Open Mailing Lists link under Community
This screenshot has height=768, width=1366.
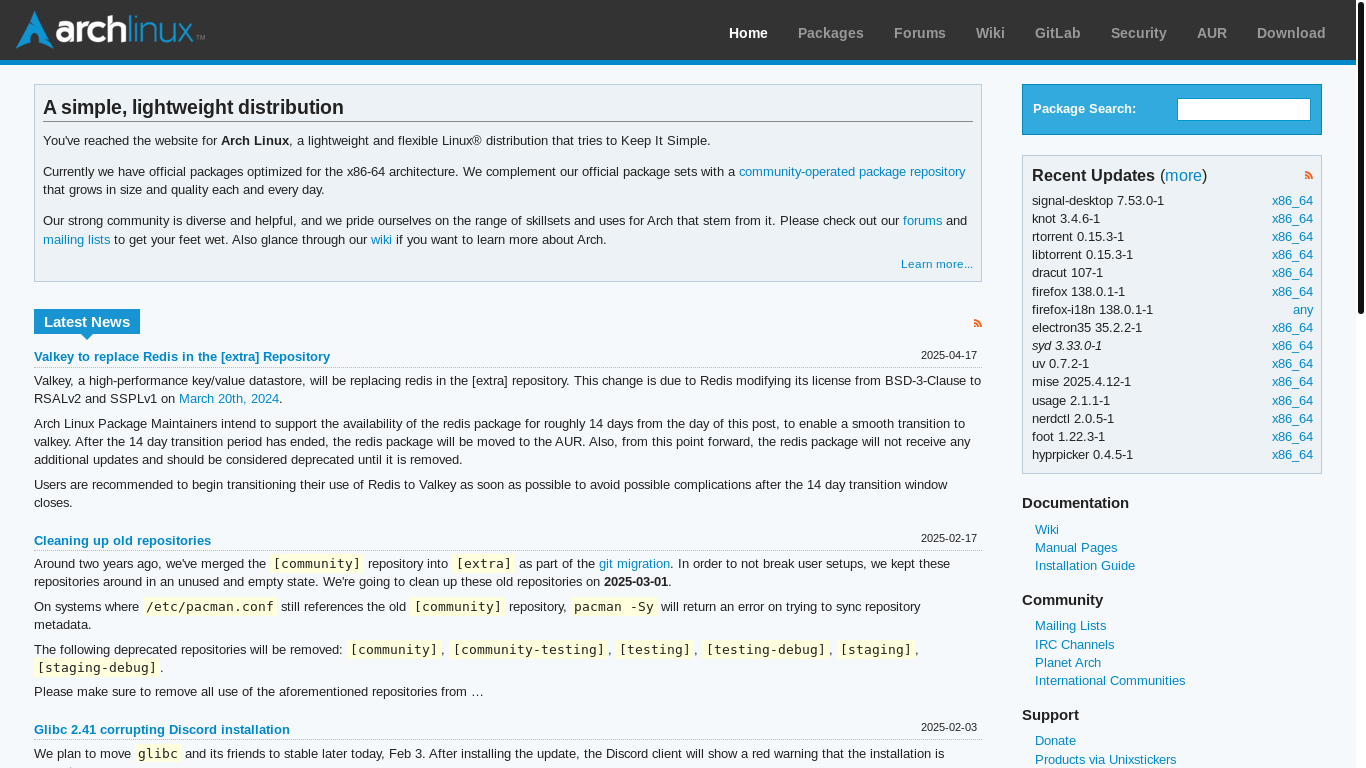(x=1070, y=626)
